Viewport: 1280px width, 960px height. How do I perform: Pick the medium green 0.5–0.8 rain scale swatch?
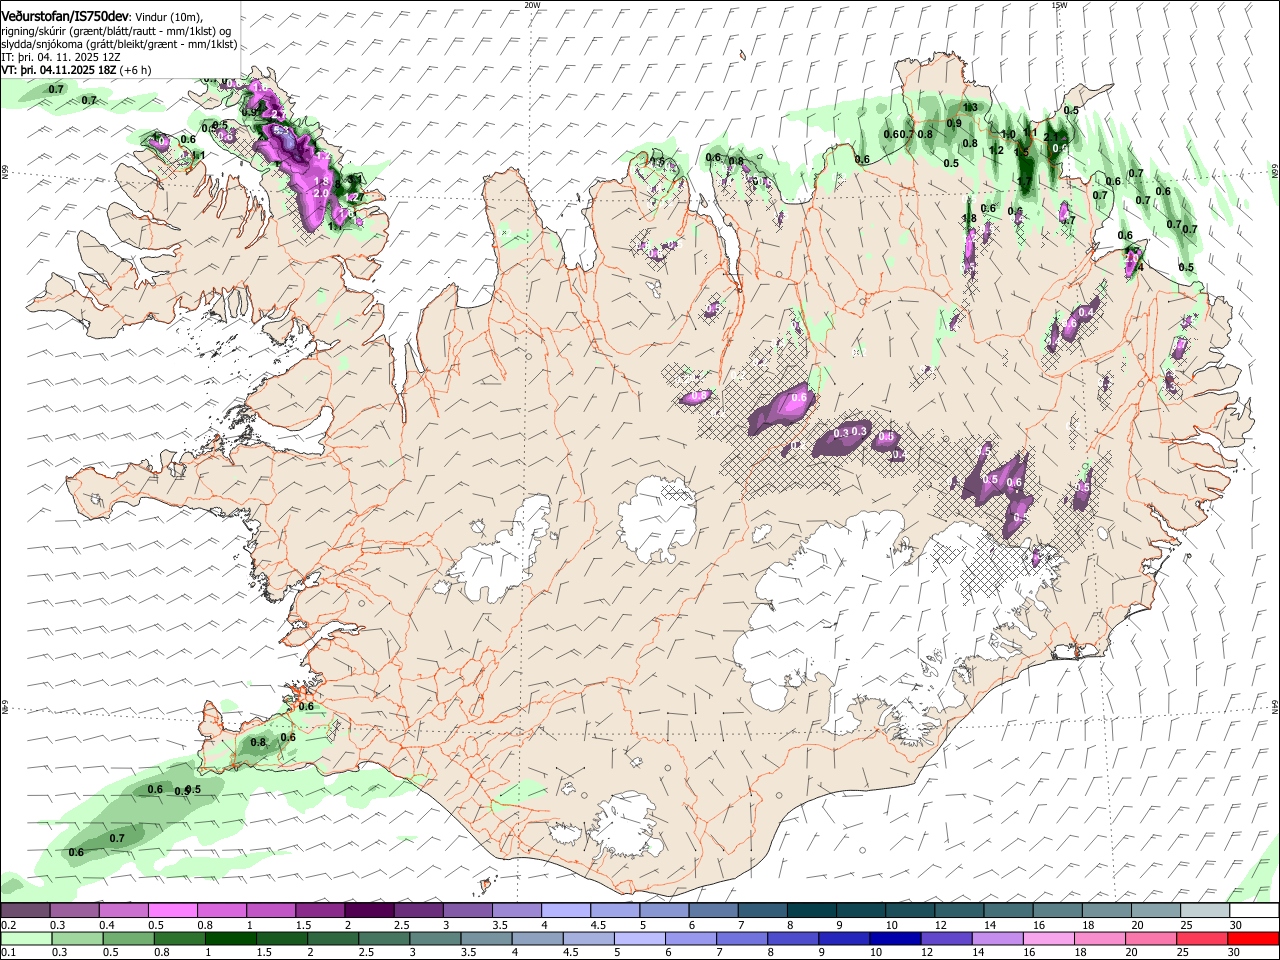(128, 939)
